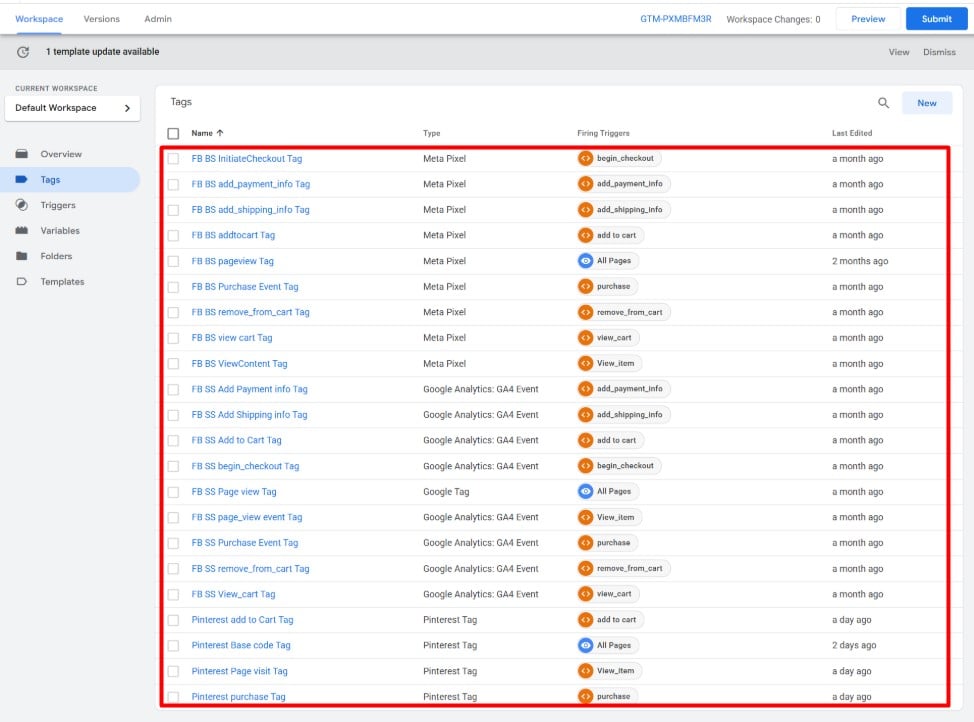Image resolution: width=974 pixels, height=722 pixels.
Task: Dismiss the template update notice
Action: point(939,52)
